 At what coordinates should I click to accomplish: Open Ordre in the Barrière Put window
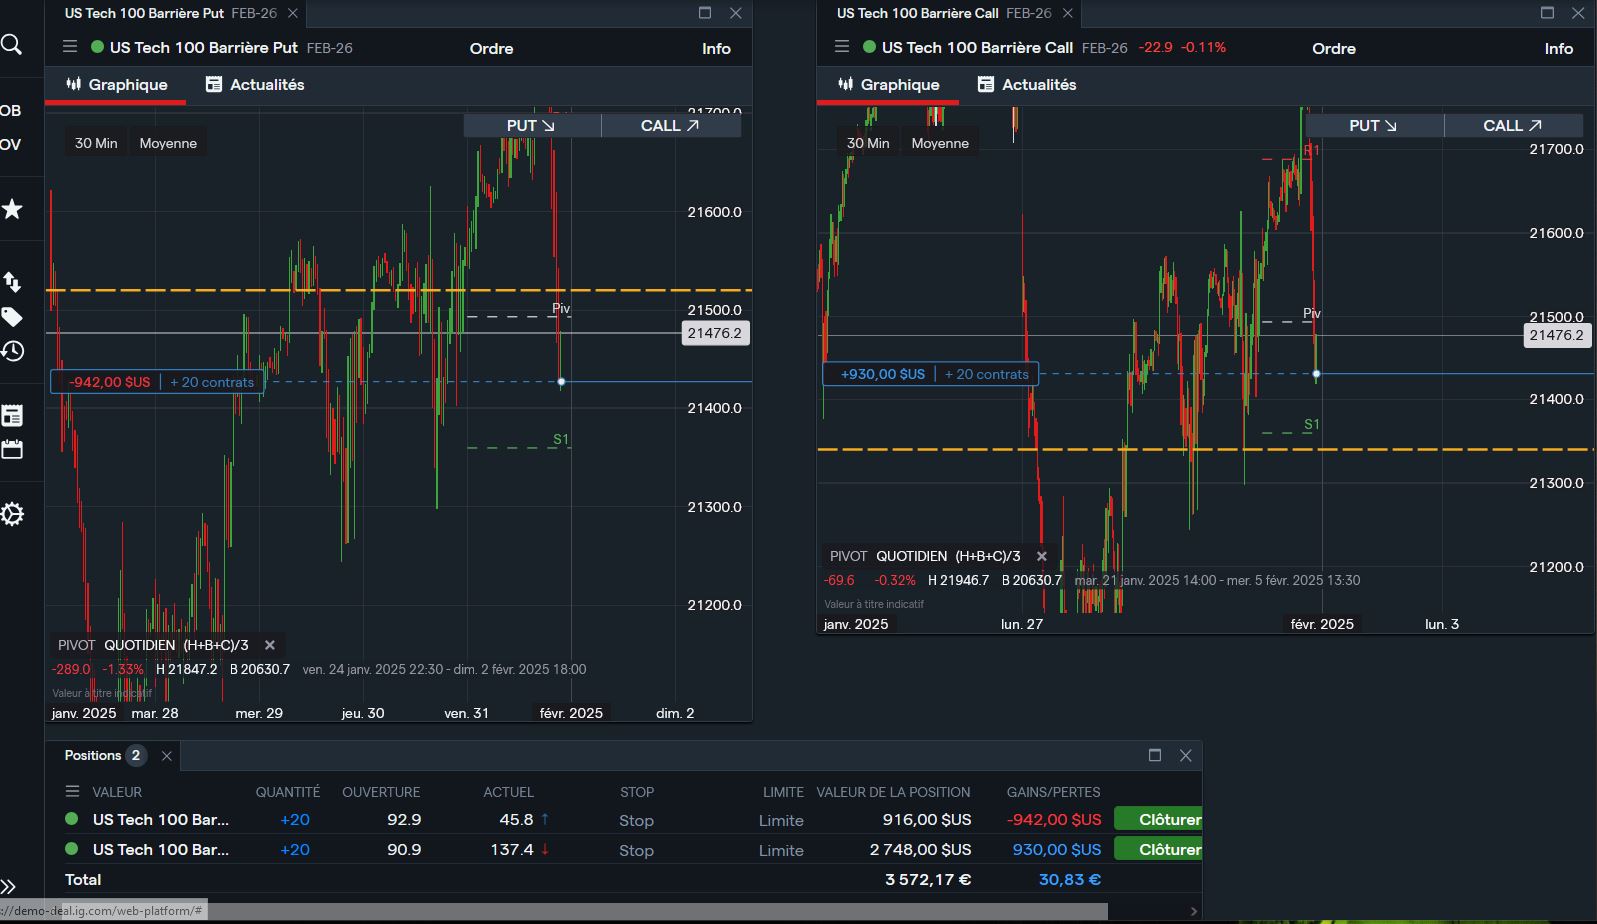click(x=491, y=48)
